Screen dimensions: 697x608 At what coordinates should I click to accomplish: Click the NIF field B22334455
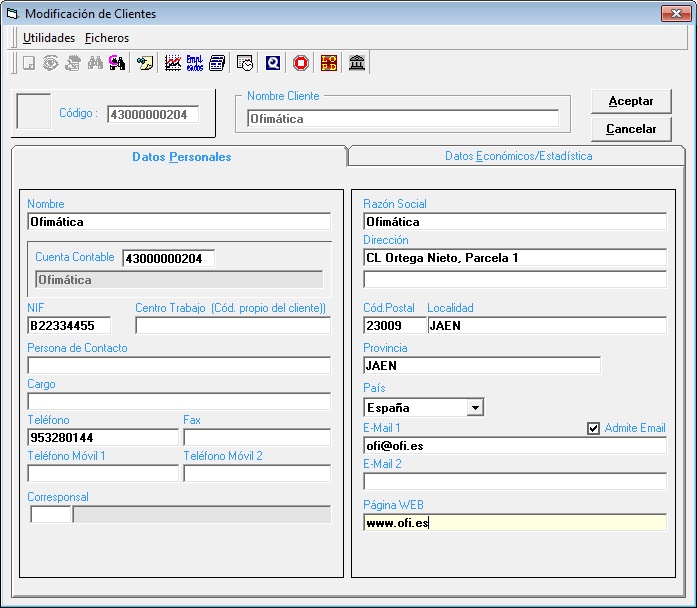click(x=69, y=326)
